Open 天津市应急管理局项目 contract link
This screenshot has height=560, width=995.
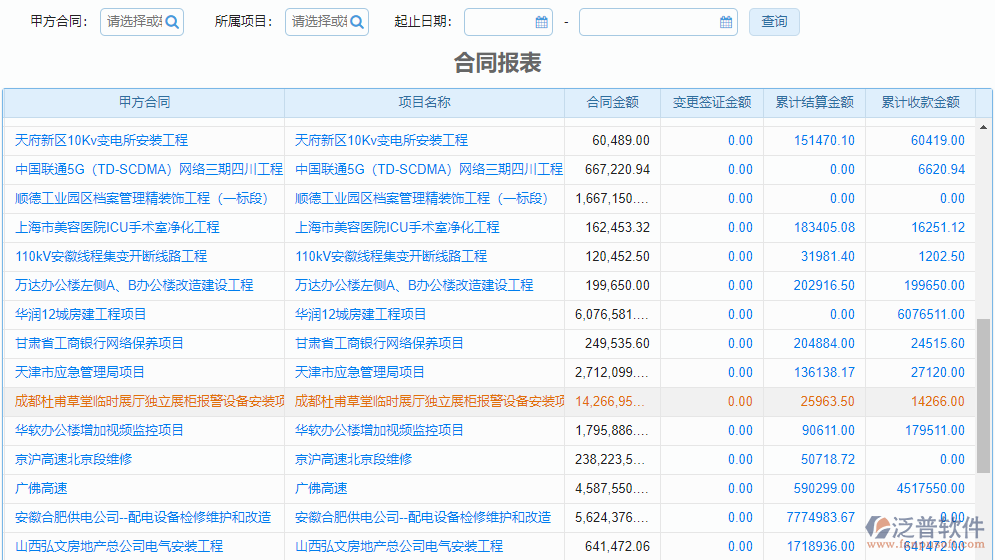coord(80,373)
